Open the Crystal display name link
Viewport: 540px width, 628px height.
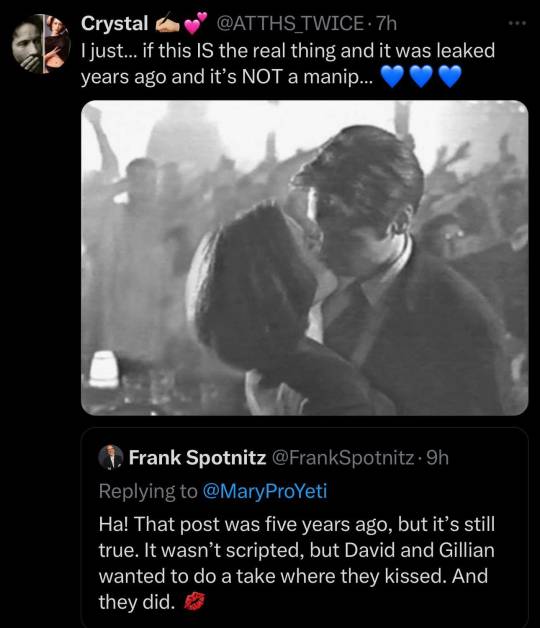[115, 24]
